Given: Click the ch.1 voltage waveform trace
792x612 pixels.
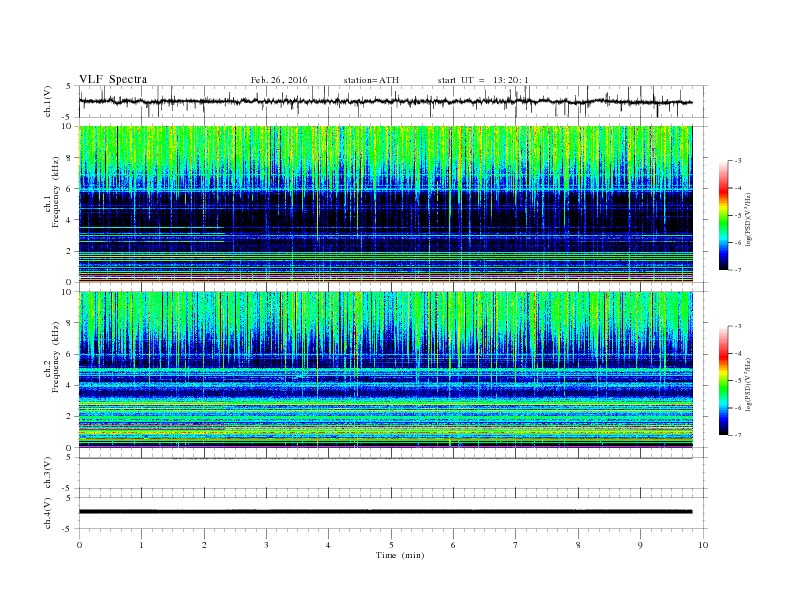Looking at the screenshot, I should pyautogui.click(x=386, y=101).
